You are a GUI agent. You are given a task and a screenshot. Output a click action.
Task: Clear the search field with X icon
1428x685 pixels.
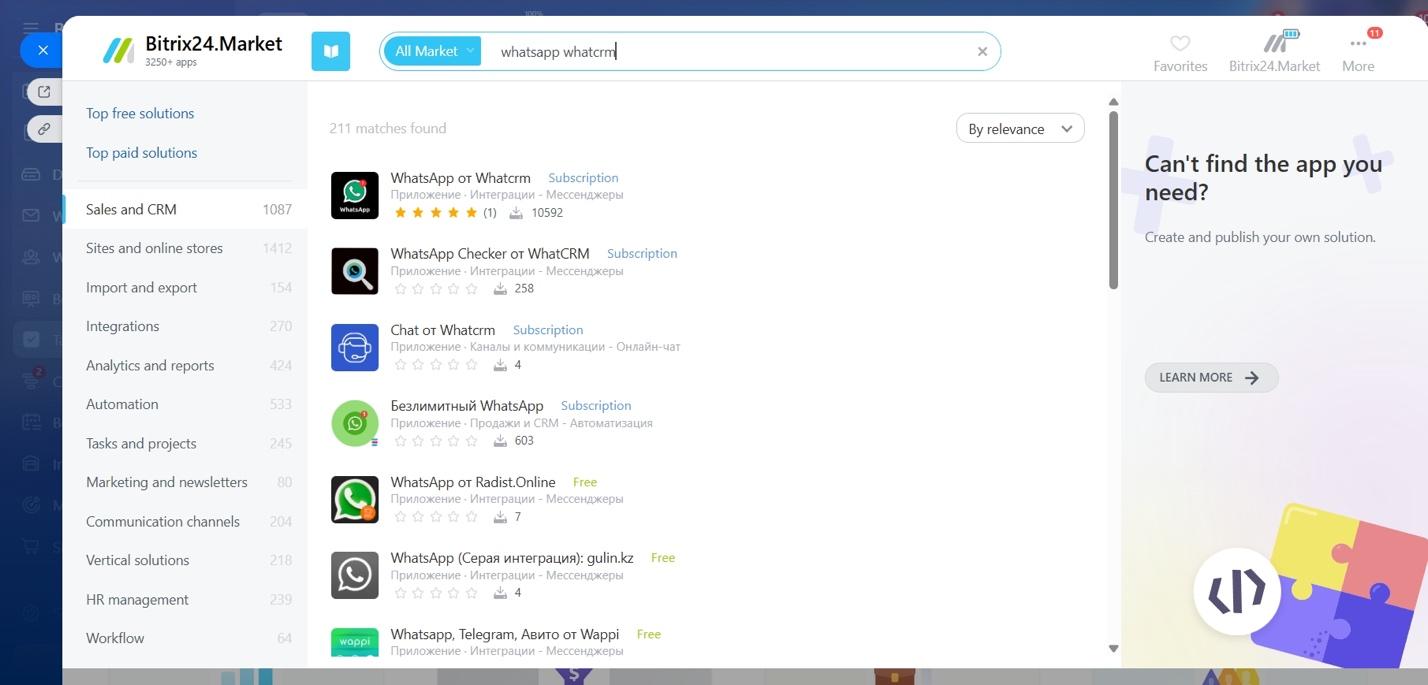click(x=982, y=52)
